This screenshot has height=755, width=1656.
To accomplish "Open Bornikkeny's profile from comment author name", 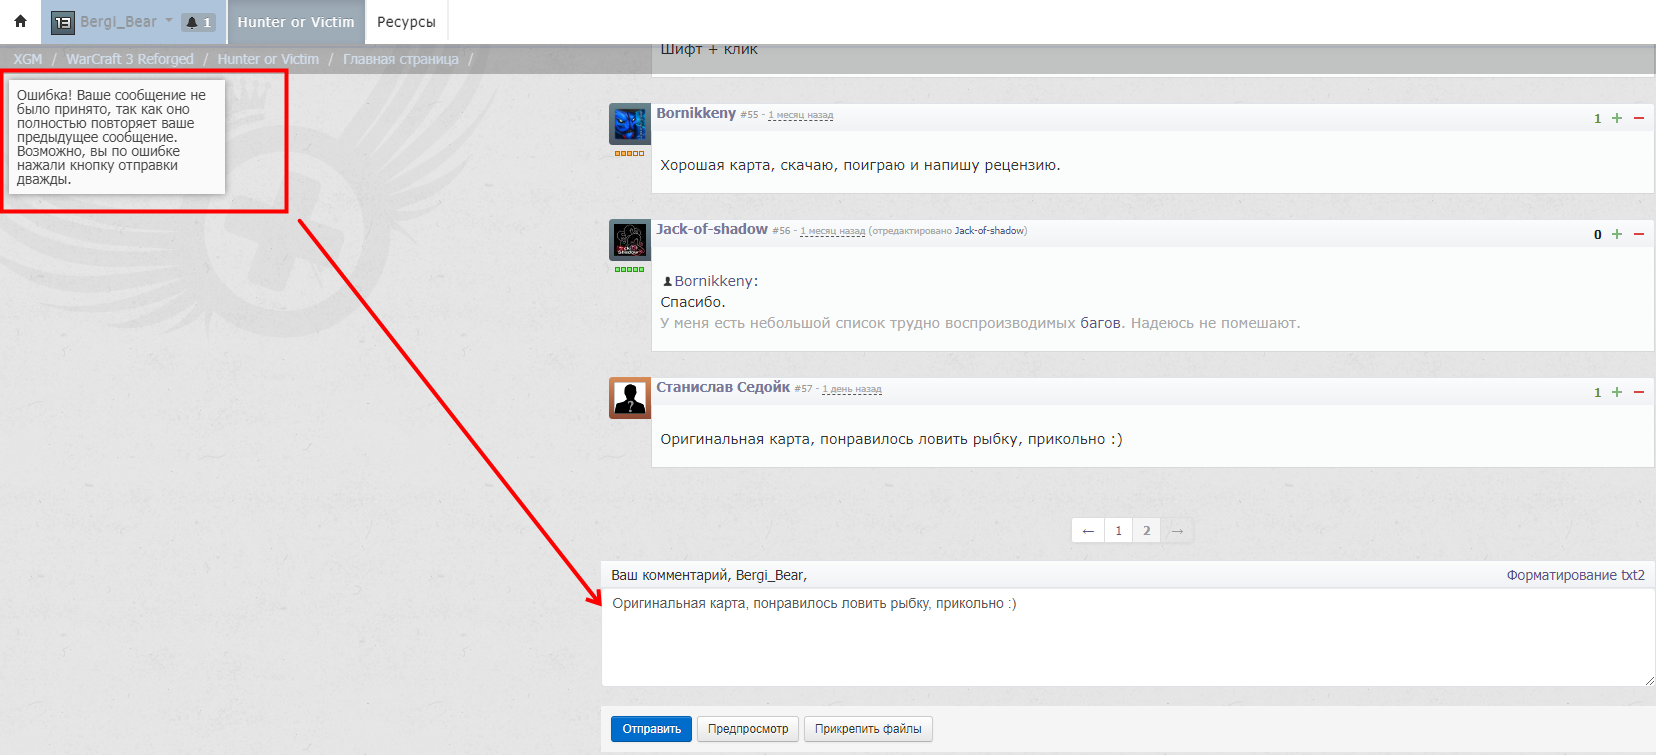I will [696, 113].
